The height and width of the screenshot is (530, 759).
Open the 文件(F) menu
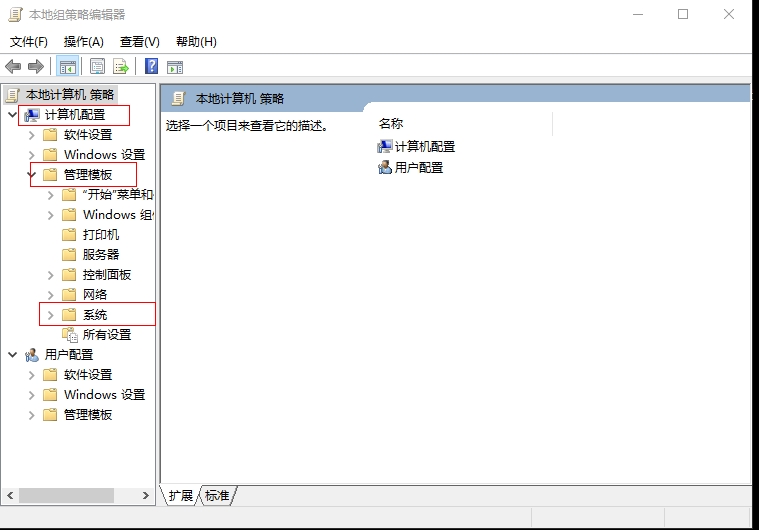pyautogui.click(x=29, y=42)
